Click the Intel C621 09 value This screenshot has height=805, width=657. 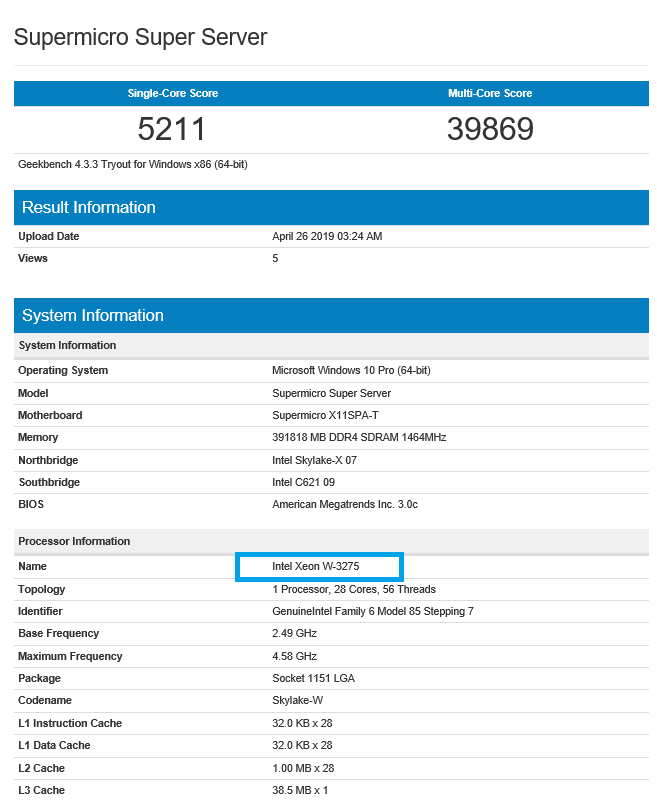click(303, 482)
